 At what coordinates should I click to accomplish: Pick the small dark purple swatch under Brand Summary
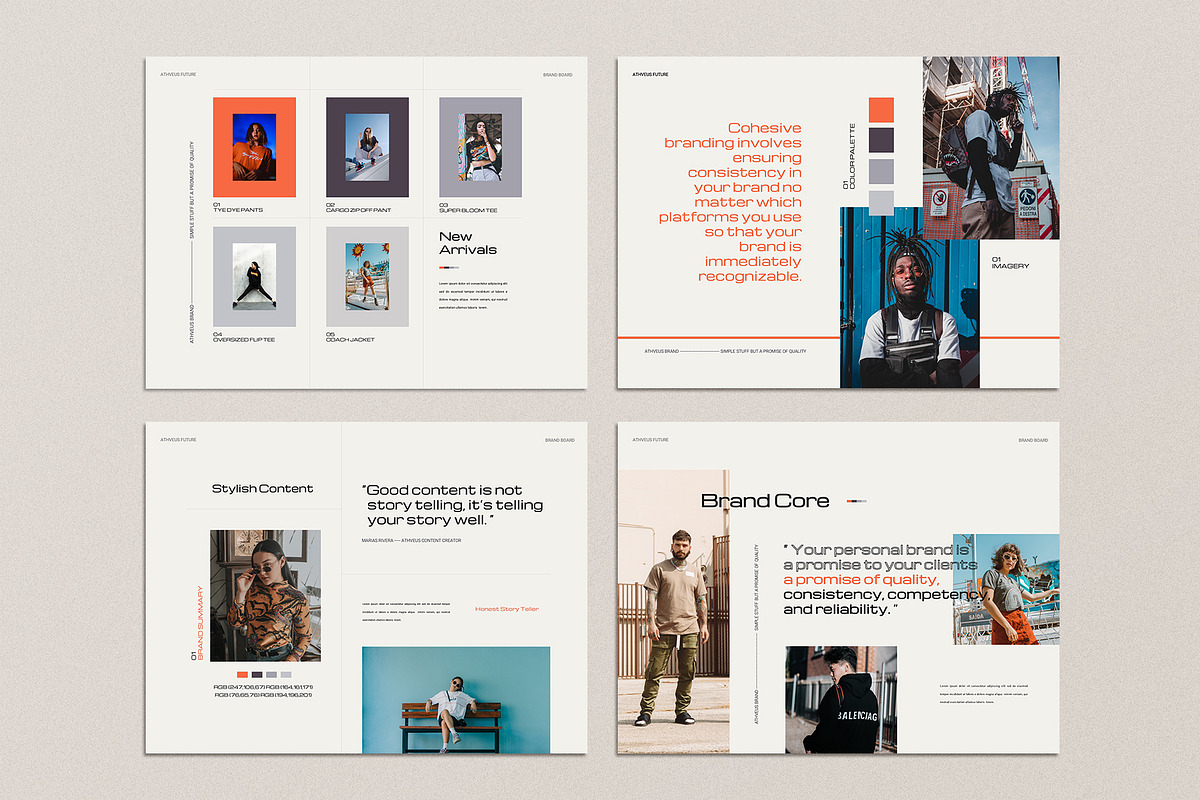(257, 675)
